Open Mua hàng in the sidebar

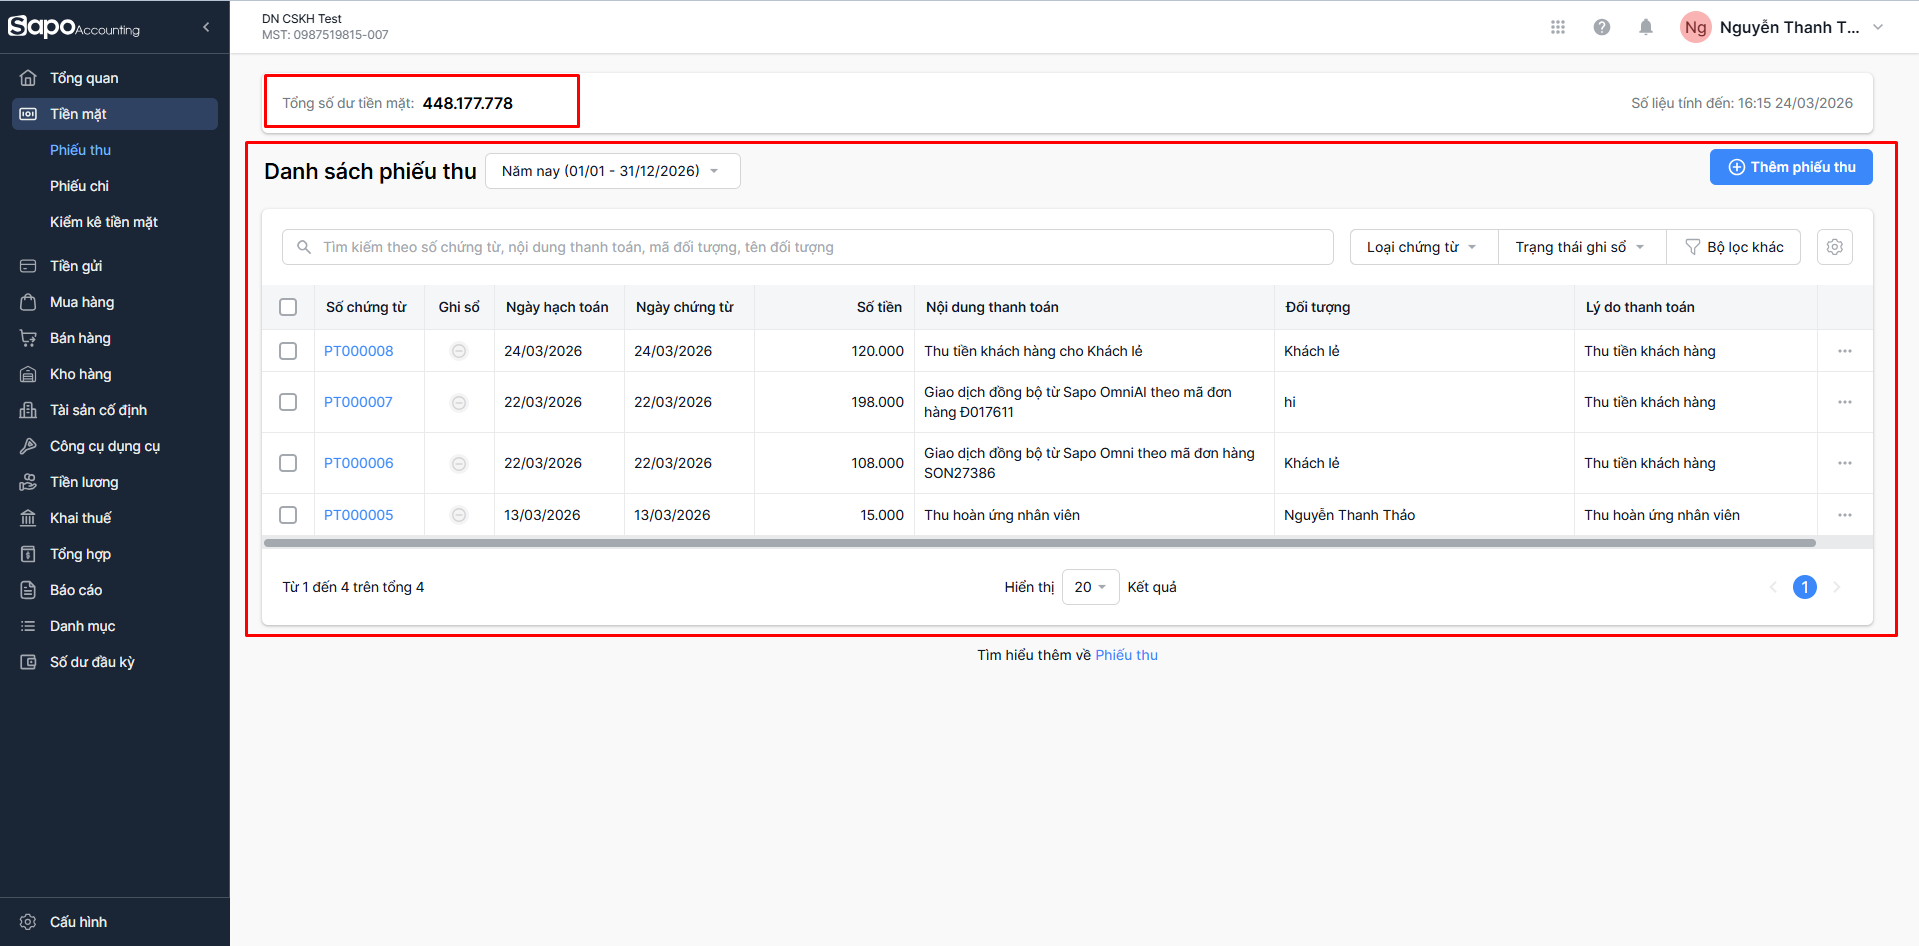coord(114,302)
